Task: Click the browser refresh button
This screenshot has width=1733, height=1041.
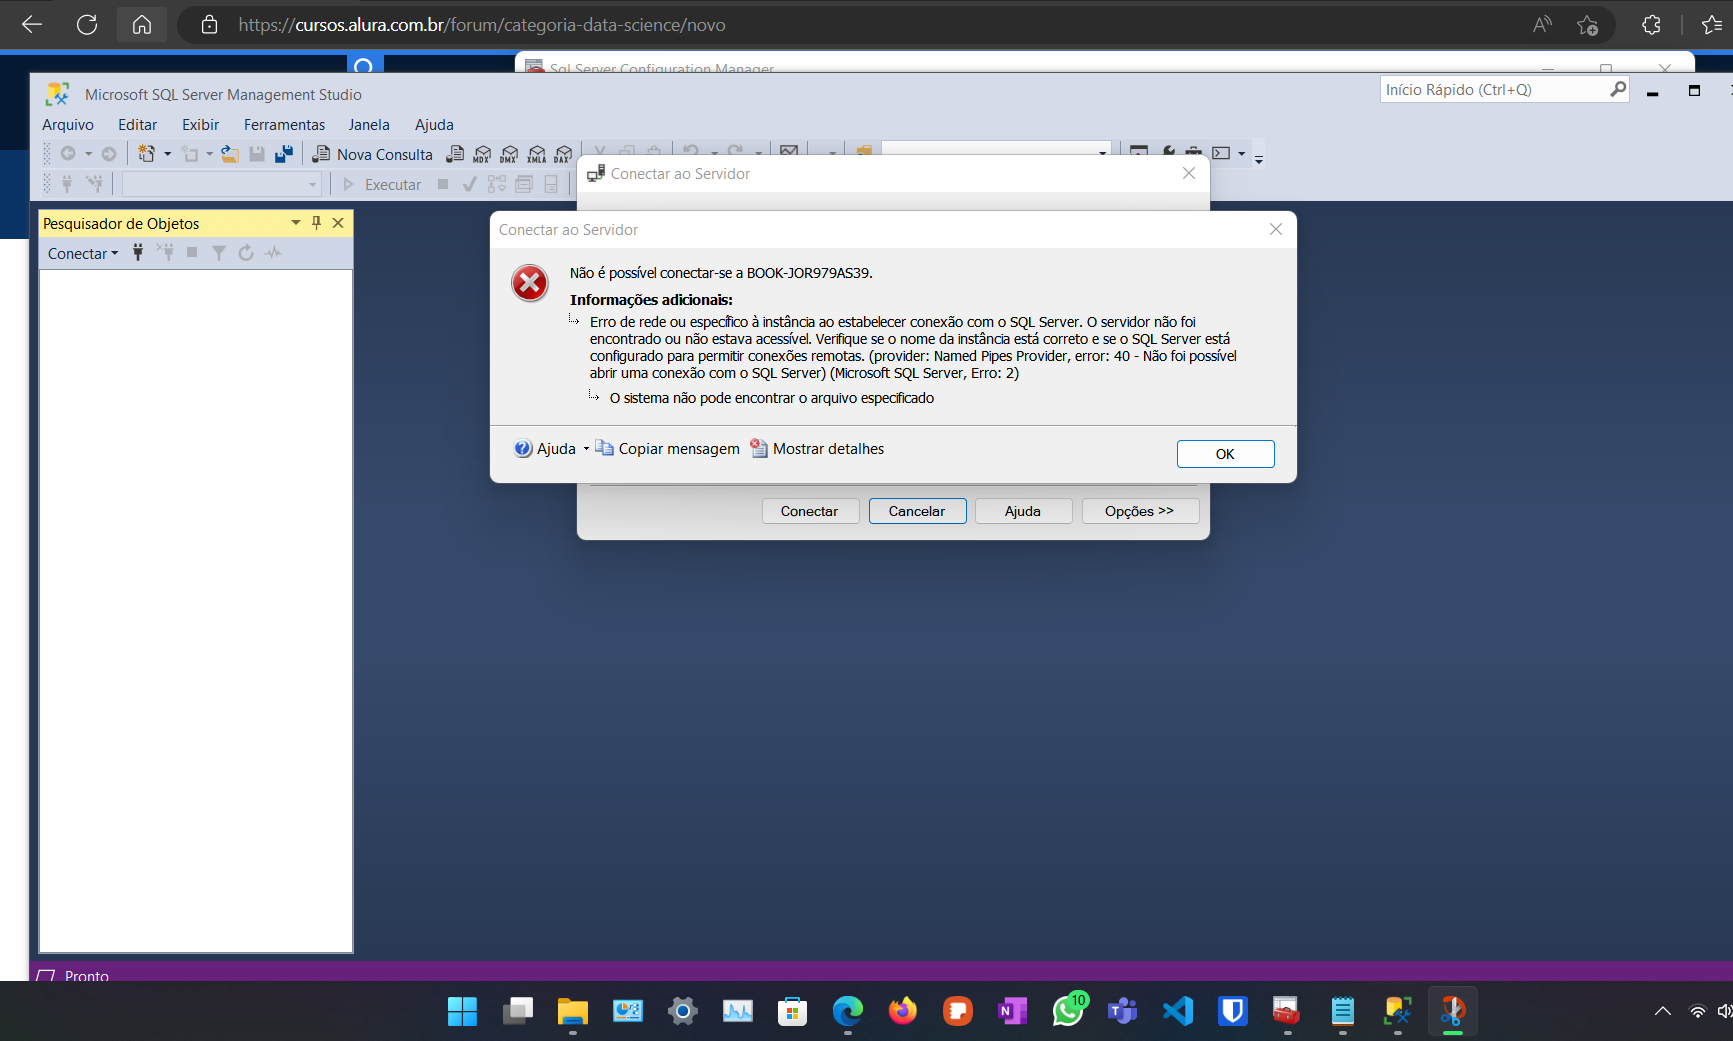Action: tap(87, 25)
